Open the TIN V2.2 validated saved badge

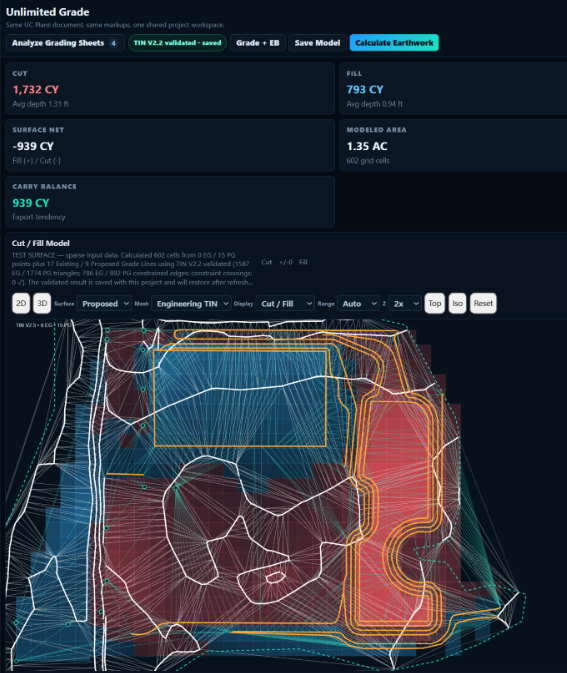pos(177,43)
